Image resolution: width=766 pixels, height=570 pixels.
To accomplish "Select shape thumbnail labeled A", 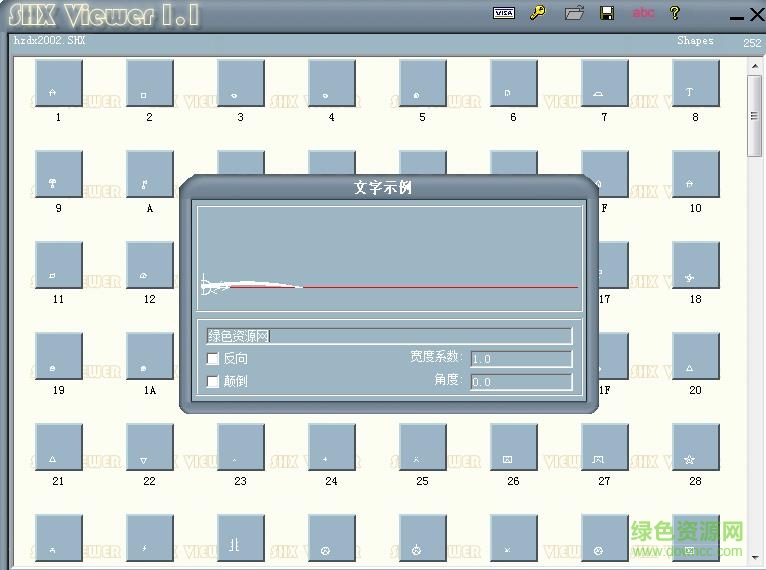I will pos(149,174).
